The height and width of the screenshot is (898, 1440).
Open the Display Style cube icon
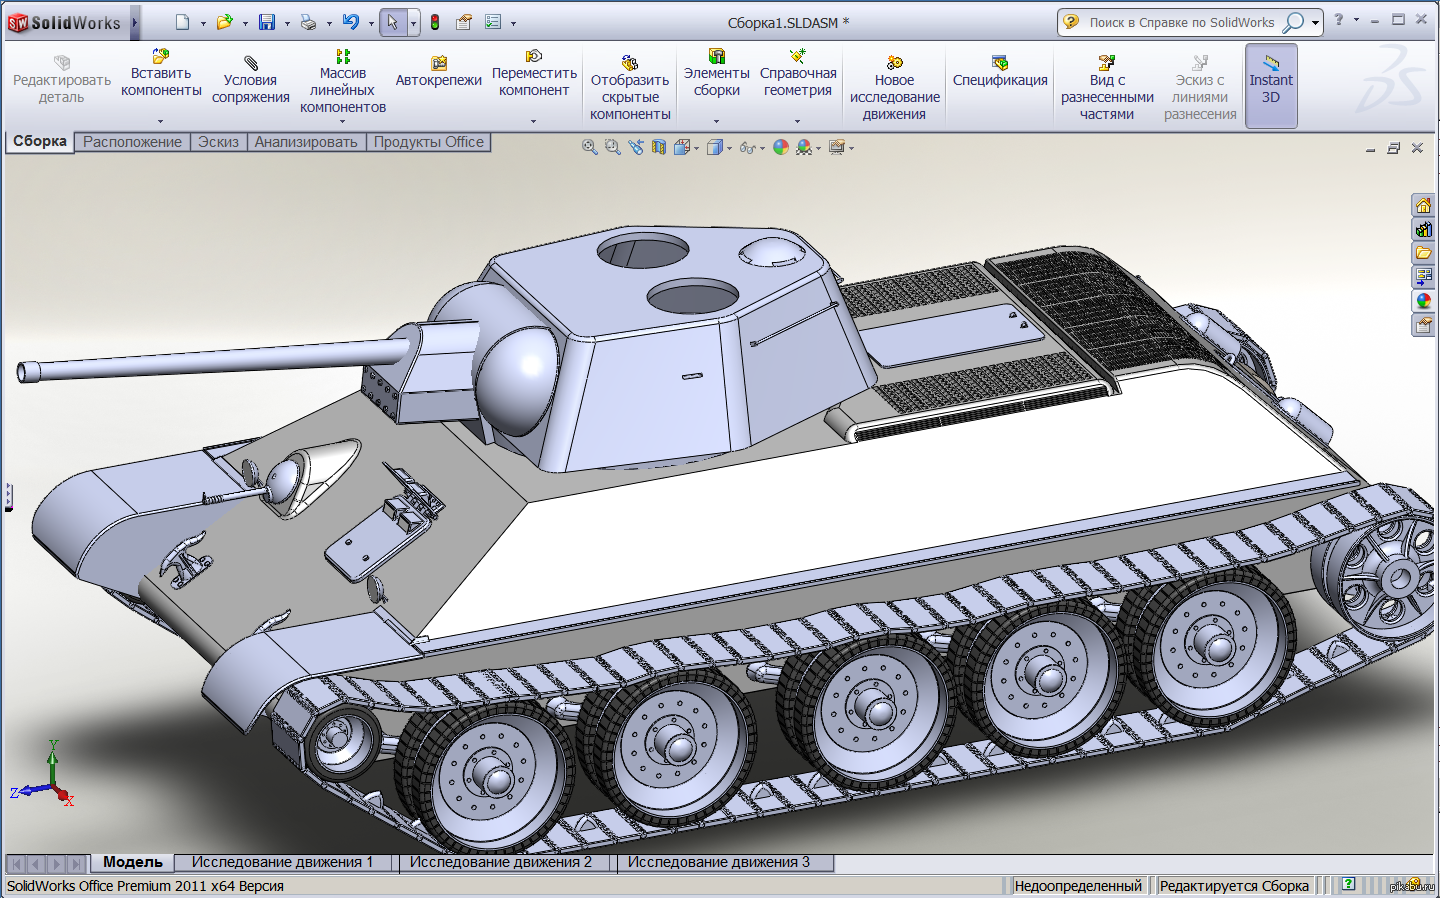pos(715,147)
